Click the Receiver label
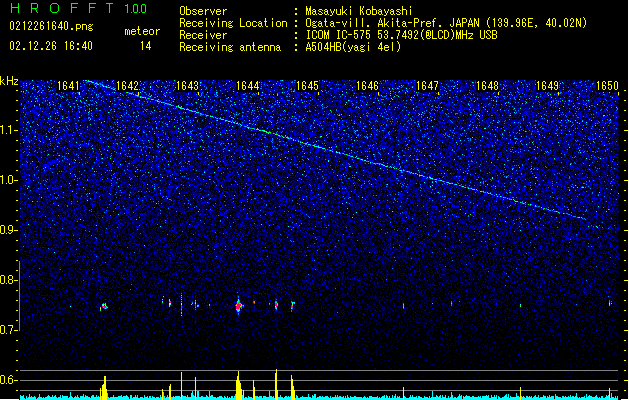The width and height of the screenshot is (629, 400). (203, 35)
